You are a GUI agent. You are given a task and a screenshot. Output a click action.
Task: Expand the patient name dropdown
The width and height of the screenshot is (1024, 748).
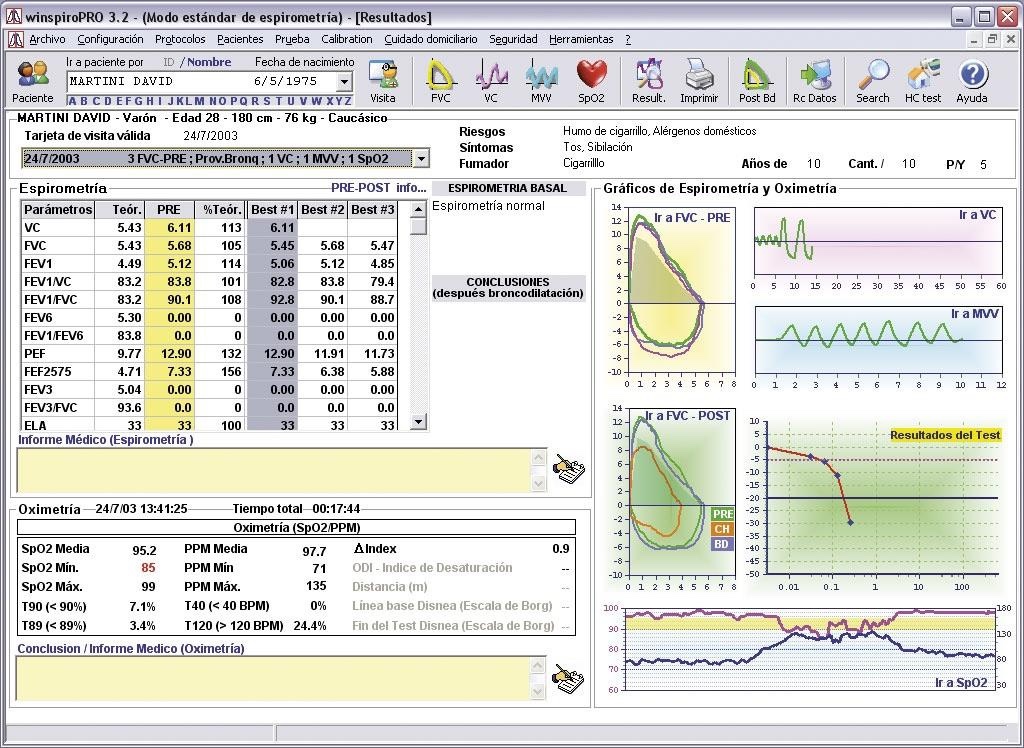(344, 82)
